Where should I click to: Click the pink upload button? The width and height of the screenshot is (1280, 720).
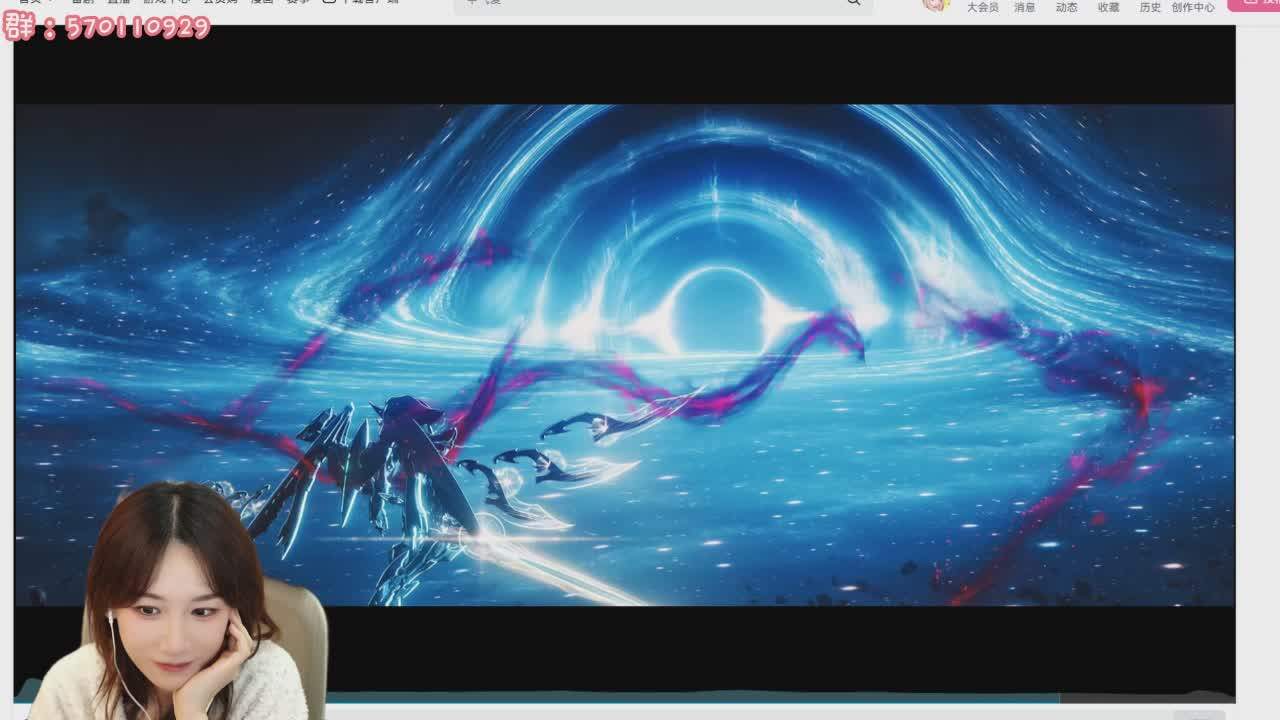tap(1256, 4)
